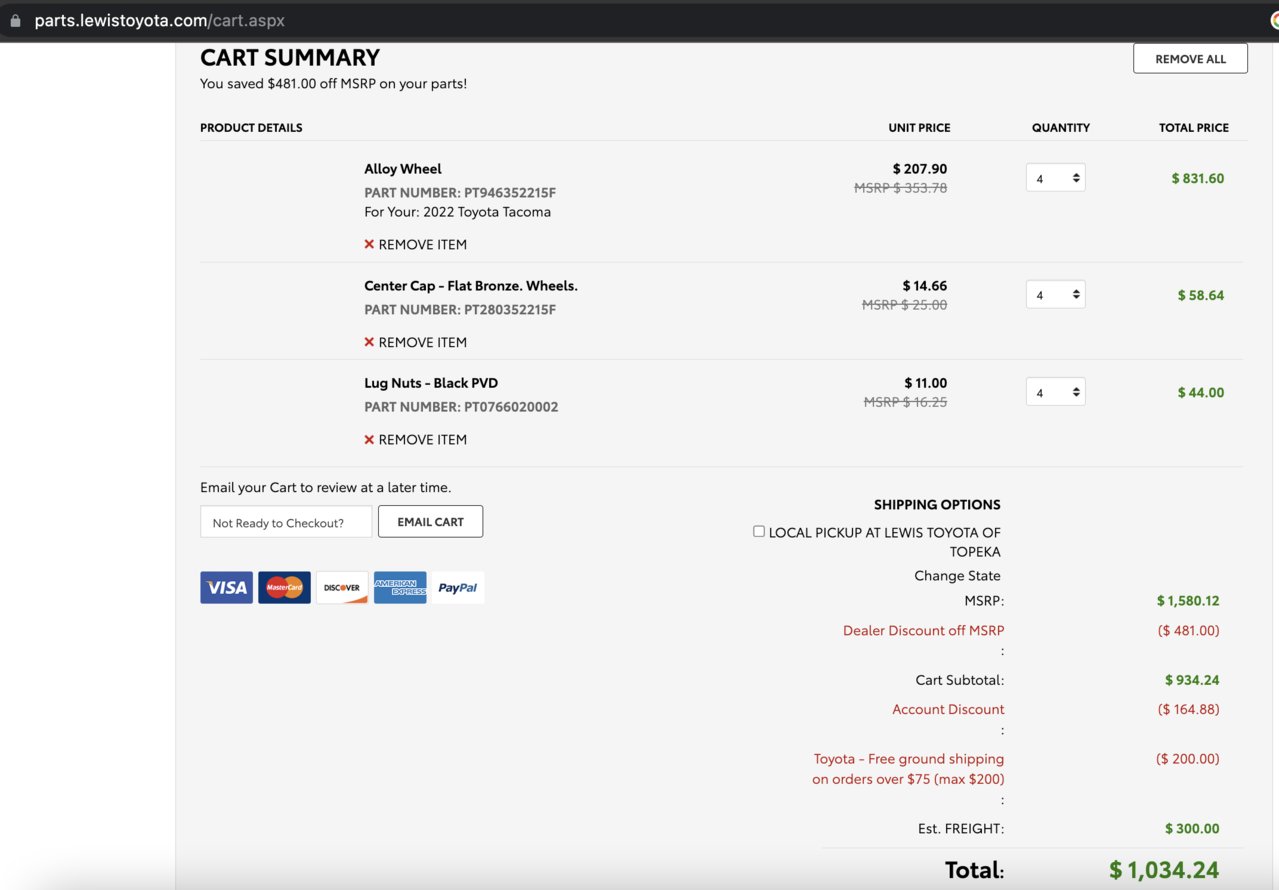The image size is (1279, 890).
Task: Click the Dealer Discount off MSRP label
Action: [923, 631]
